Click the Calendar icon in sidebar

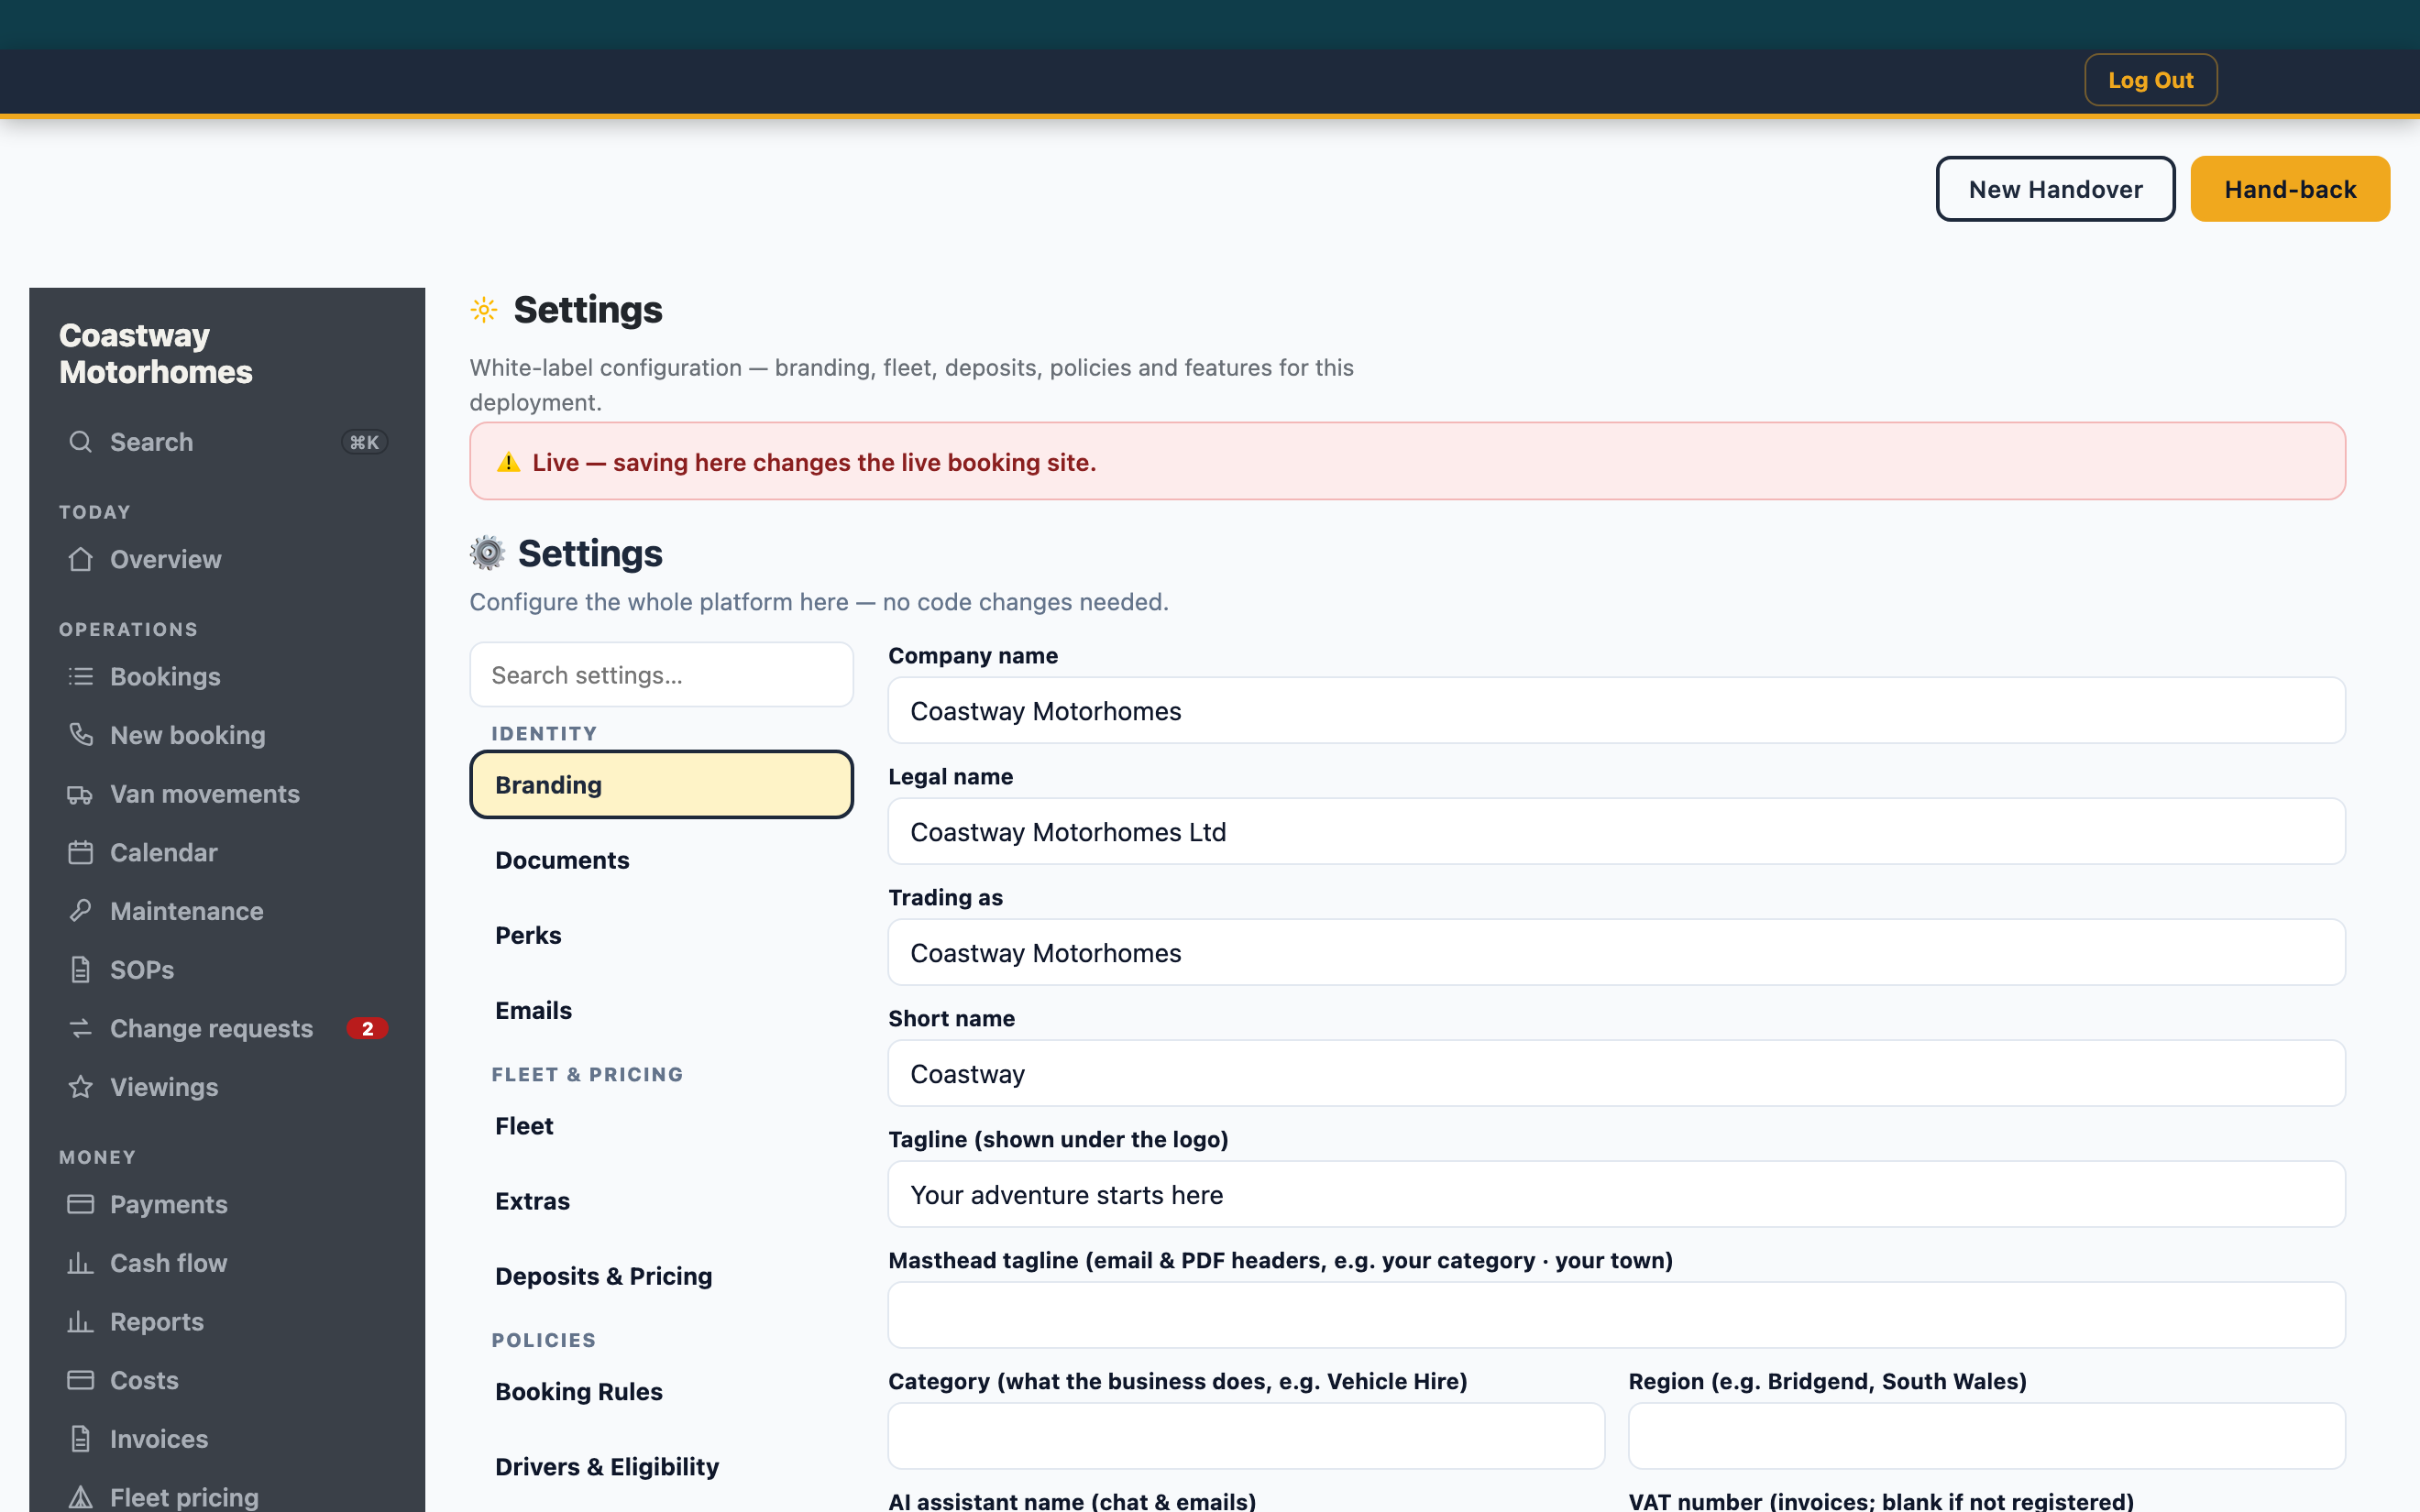click(81, 853)
